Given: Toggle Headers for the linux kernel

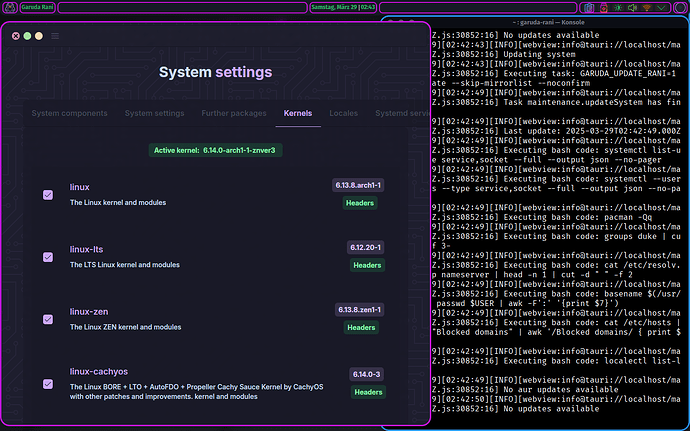Looking at the screenshot, I should point(360,203).
